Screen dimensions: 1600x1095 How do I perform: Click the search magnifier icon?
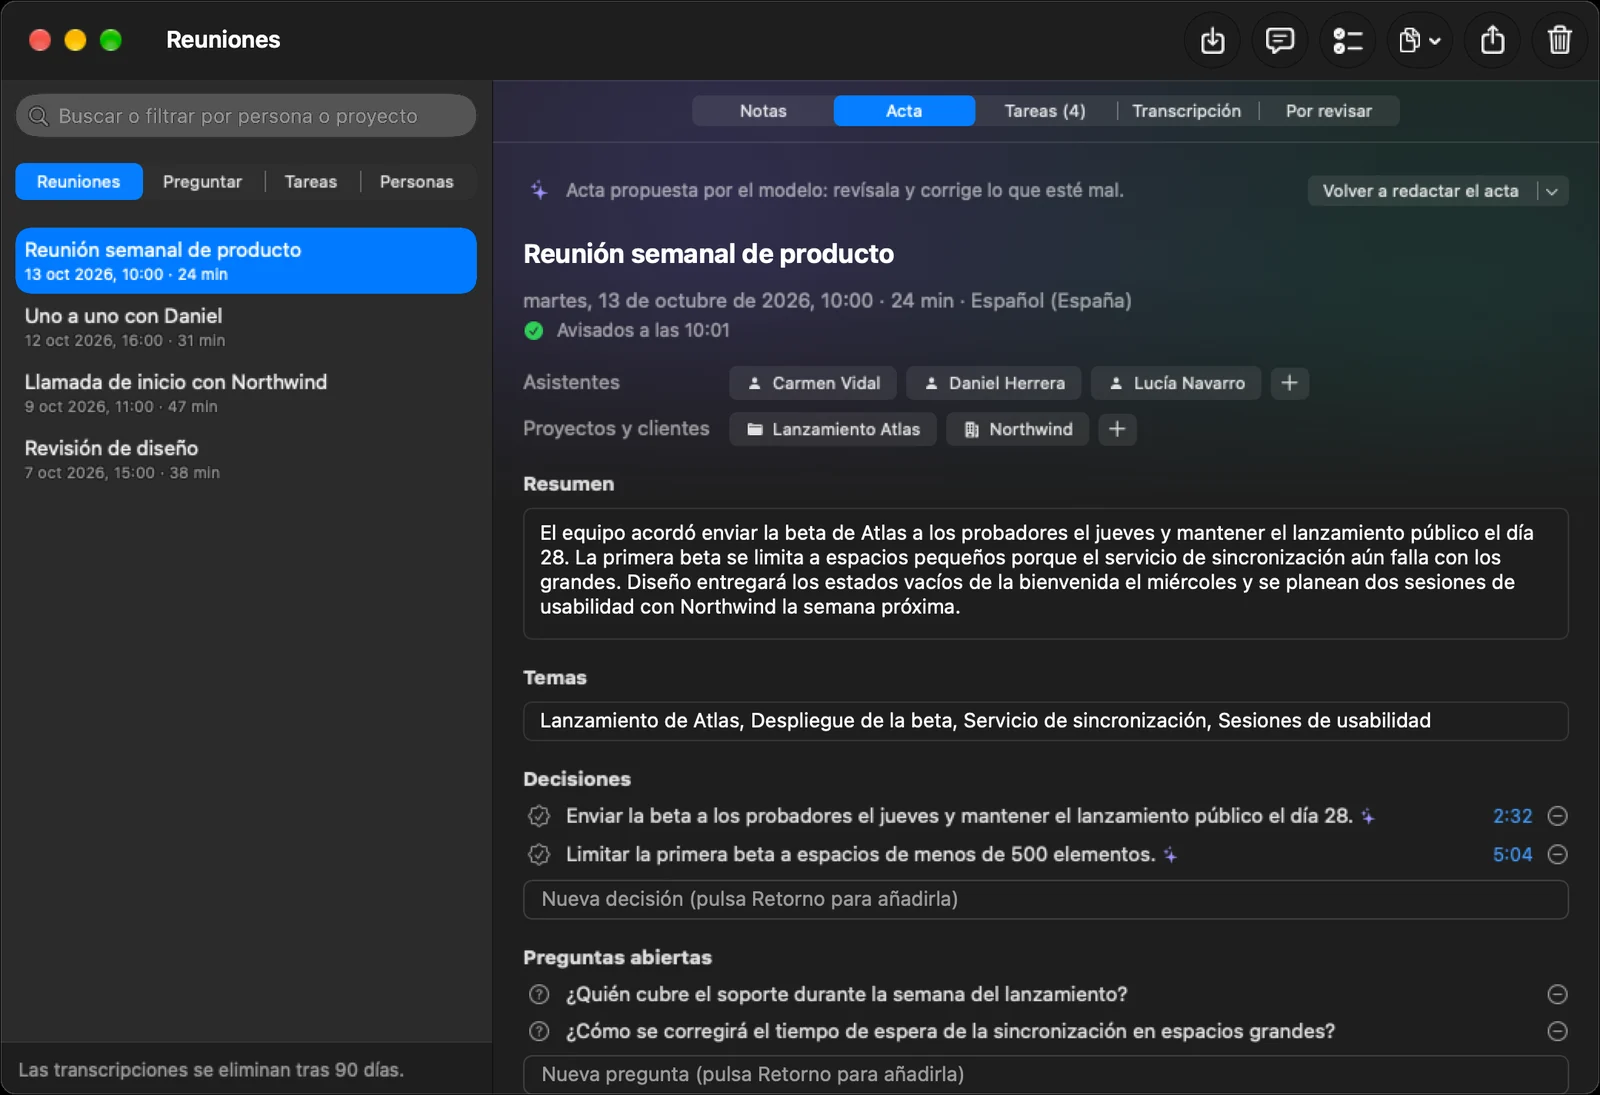pos(39,116)
